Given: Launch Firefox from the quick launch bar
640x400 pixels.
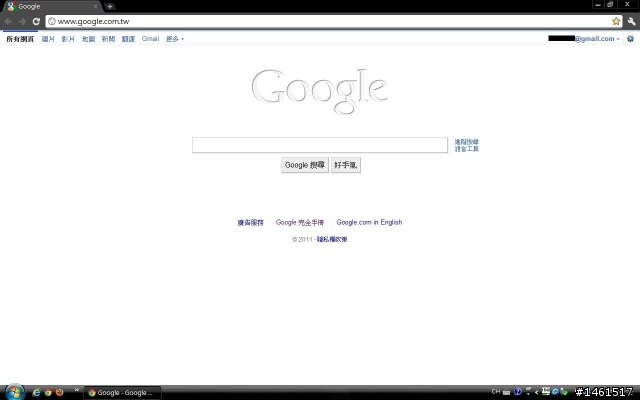Looking at the screenshot, I should point(60,392).
